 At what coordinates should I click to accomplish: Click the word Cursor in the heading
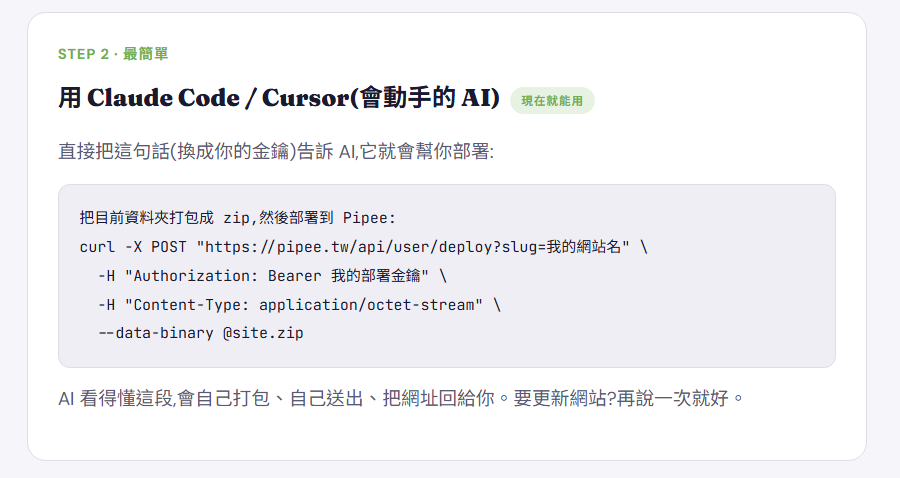click(306, 98)
